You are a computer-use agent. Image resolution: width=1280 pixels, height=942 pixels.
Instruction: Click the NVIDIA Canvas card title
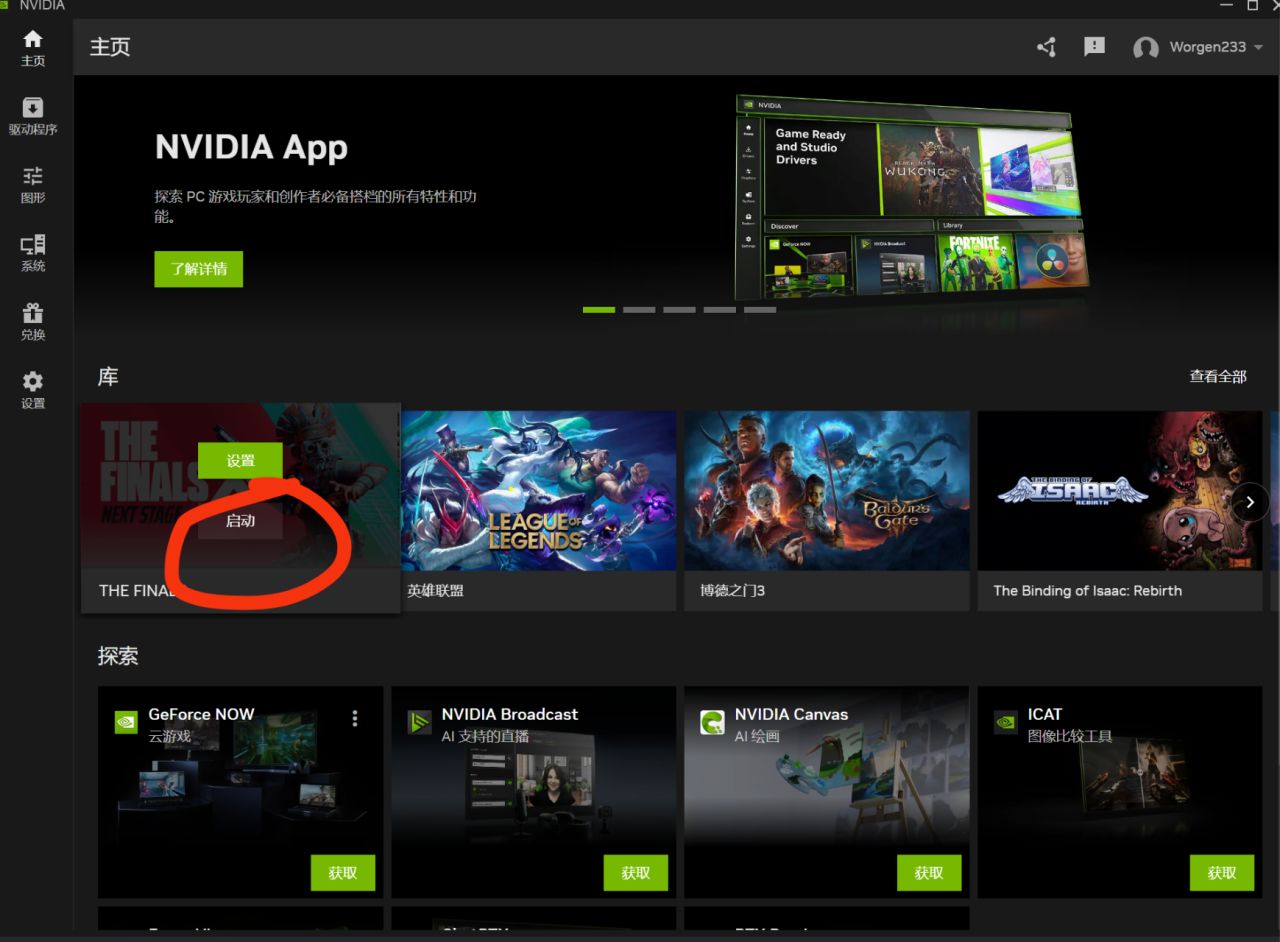(x=791, y=714)
